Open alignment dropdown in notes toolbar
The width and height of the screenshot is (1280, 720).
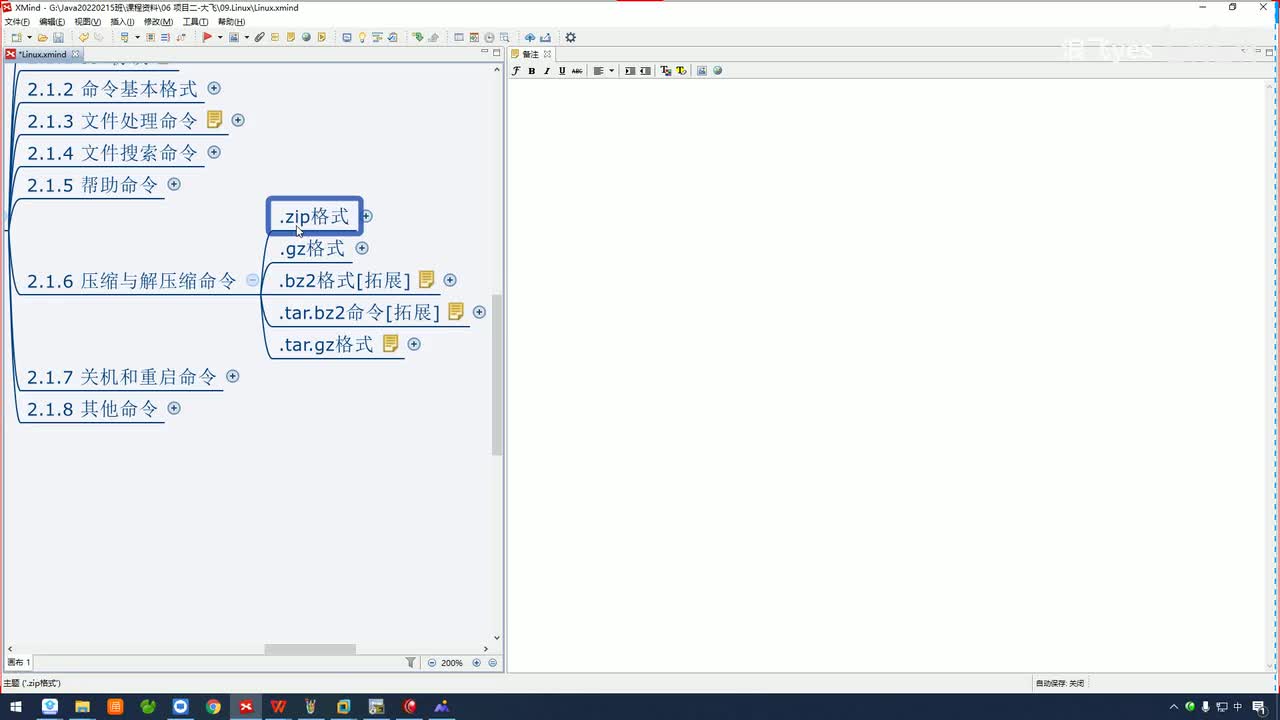pos(611,71)
